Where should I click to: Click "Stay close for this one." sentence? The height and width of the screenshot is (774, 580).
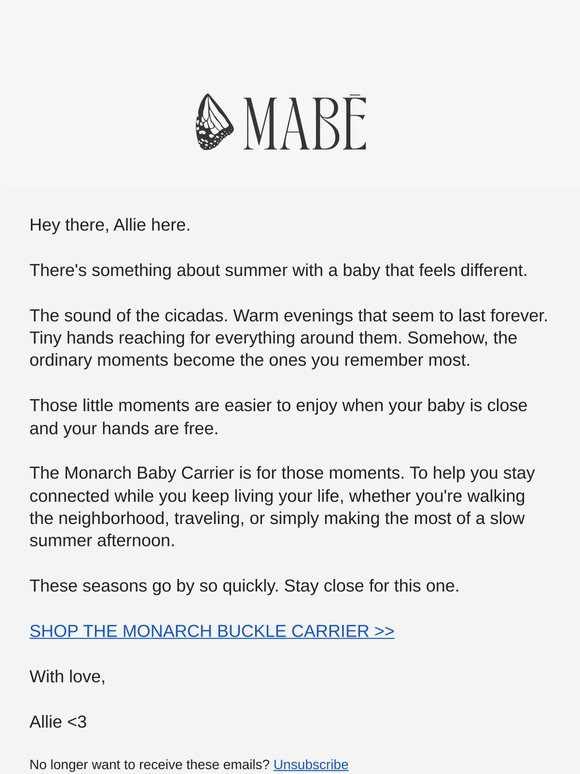(x=372, y=586)
